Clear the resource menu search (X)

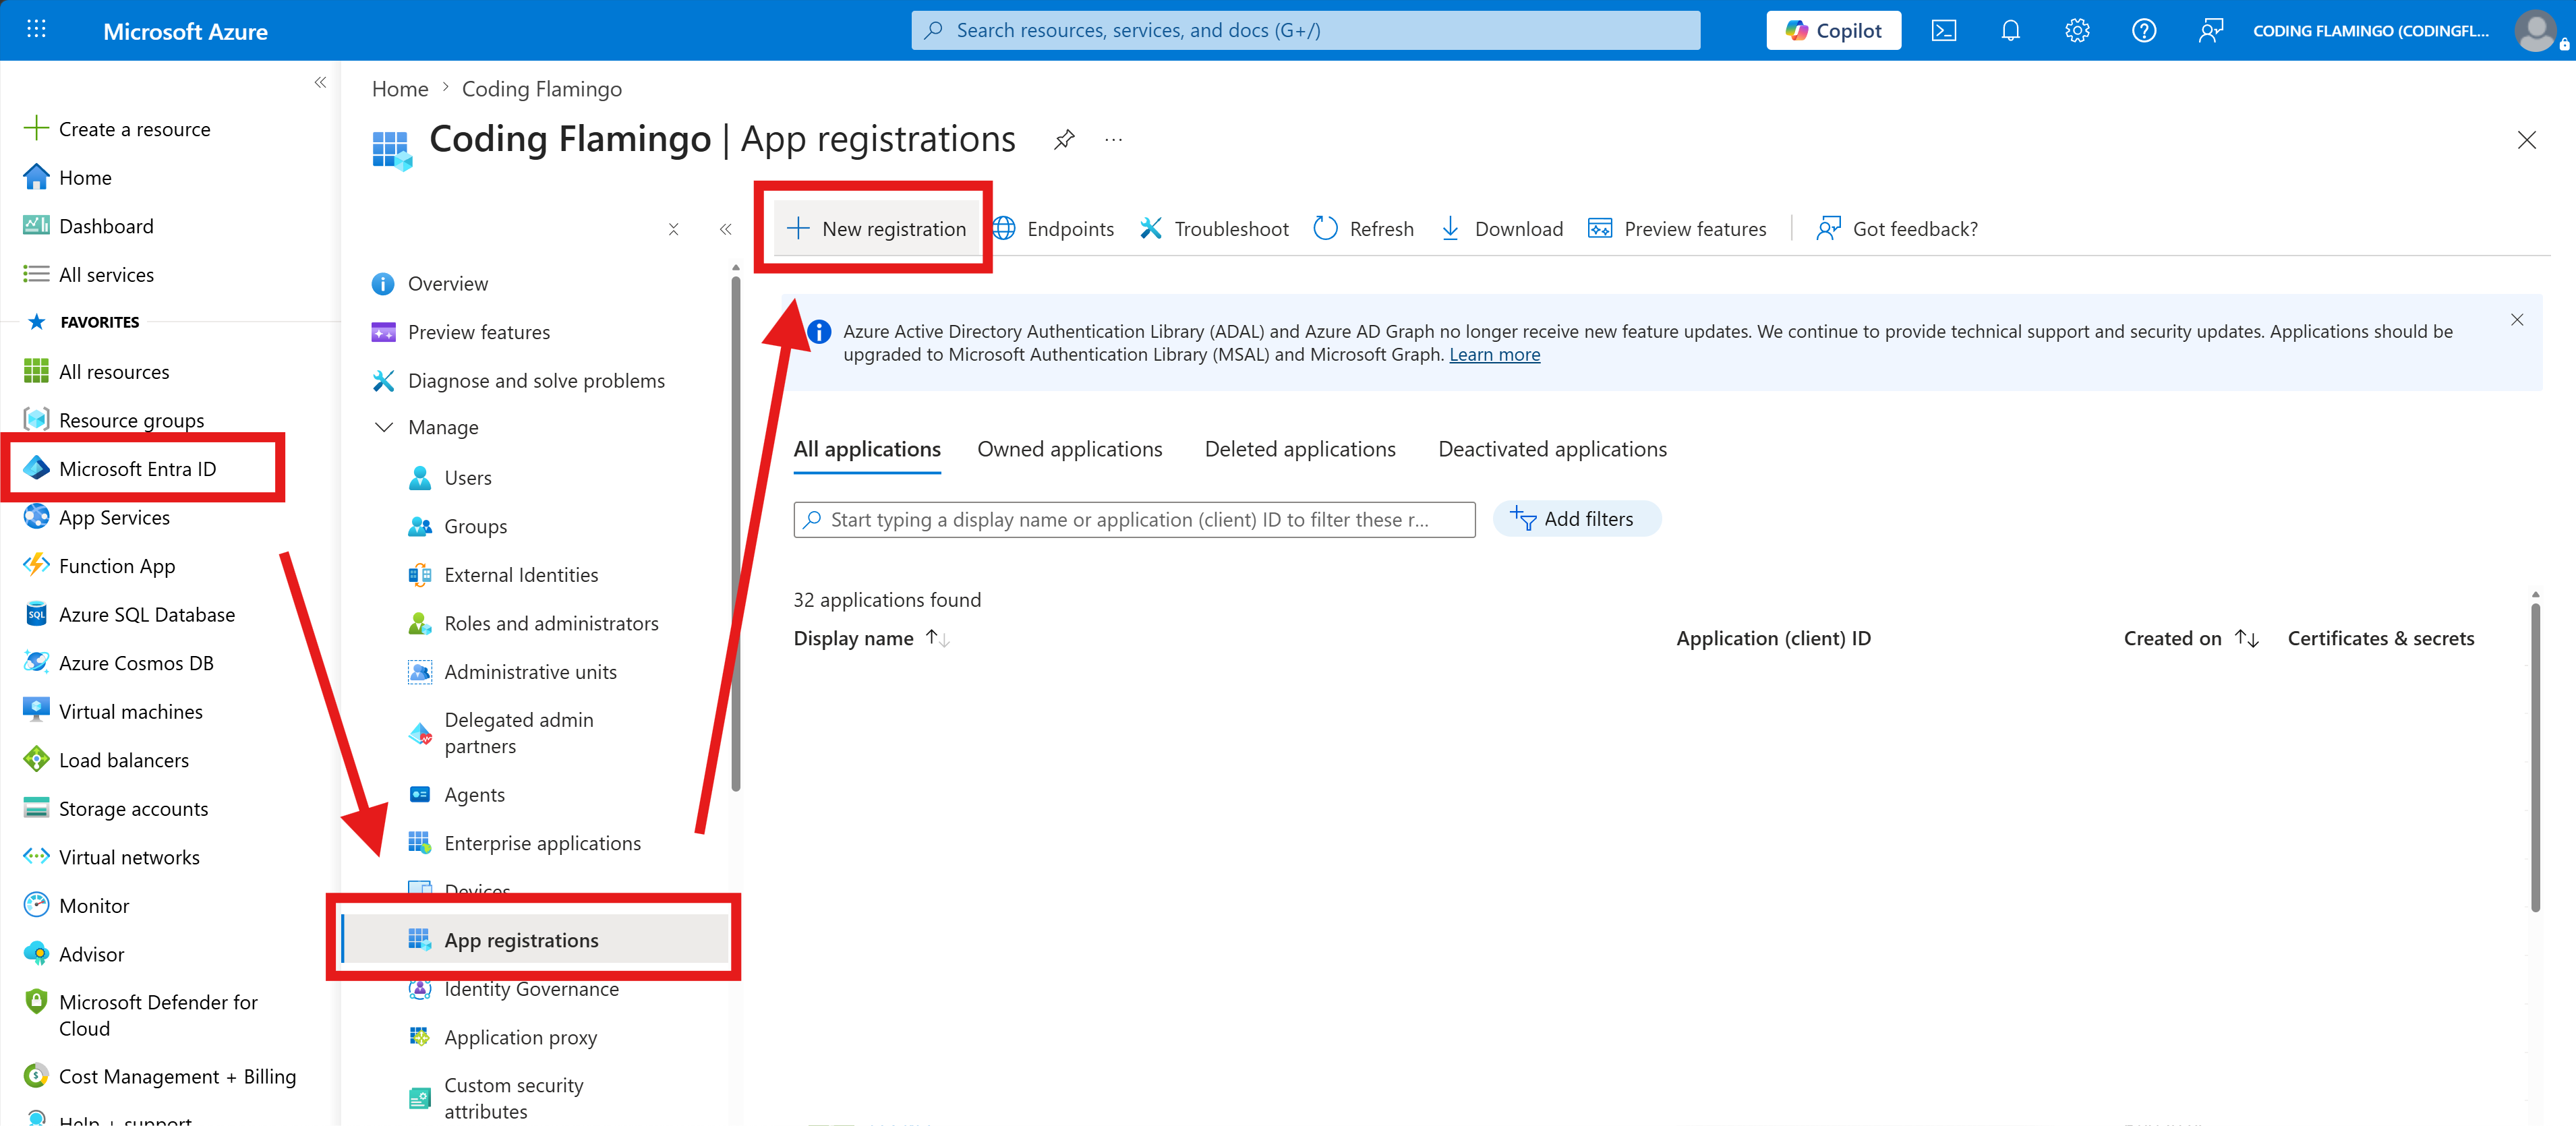tap(674, 229)
